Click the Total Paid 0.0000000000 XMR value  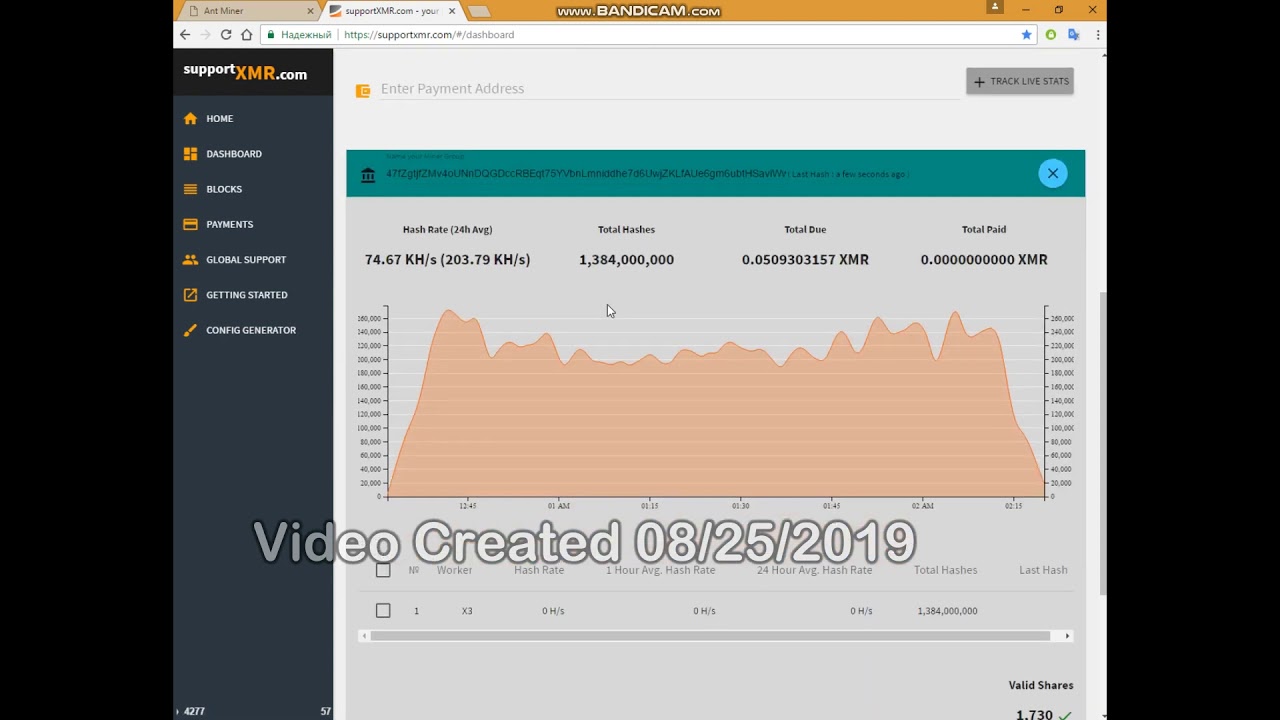pos(984,259)
